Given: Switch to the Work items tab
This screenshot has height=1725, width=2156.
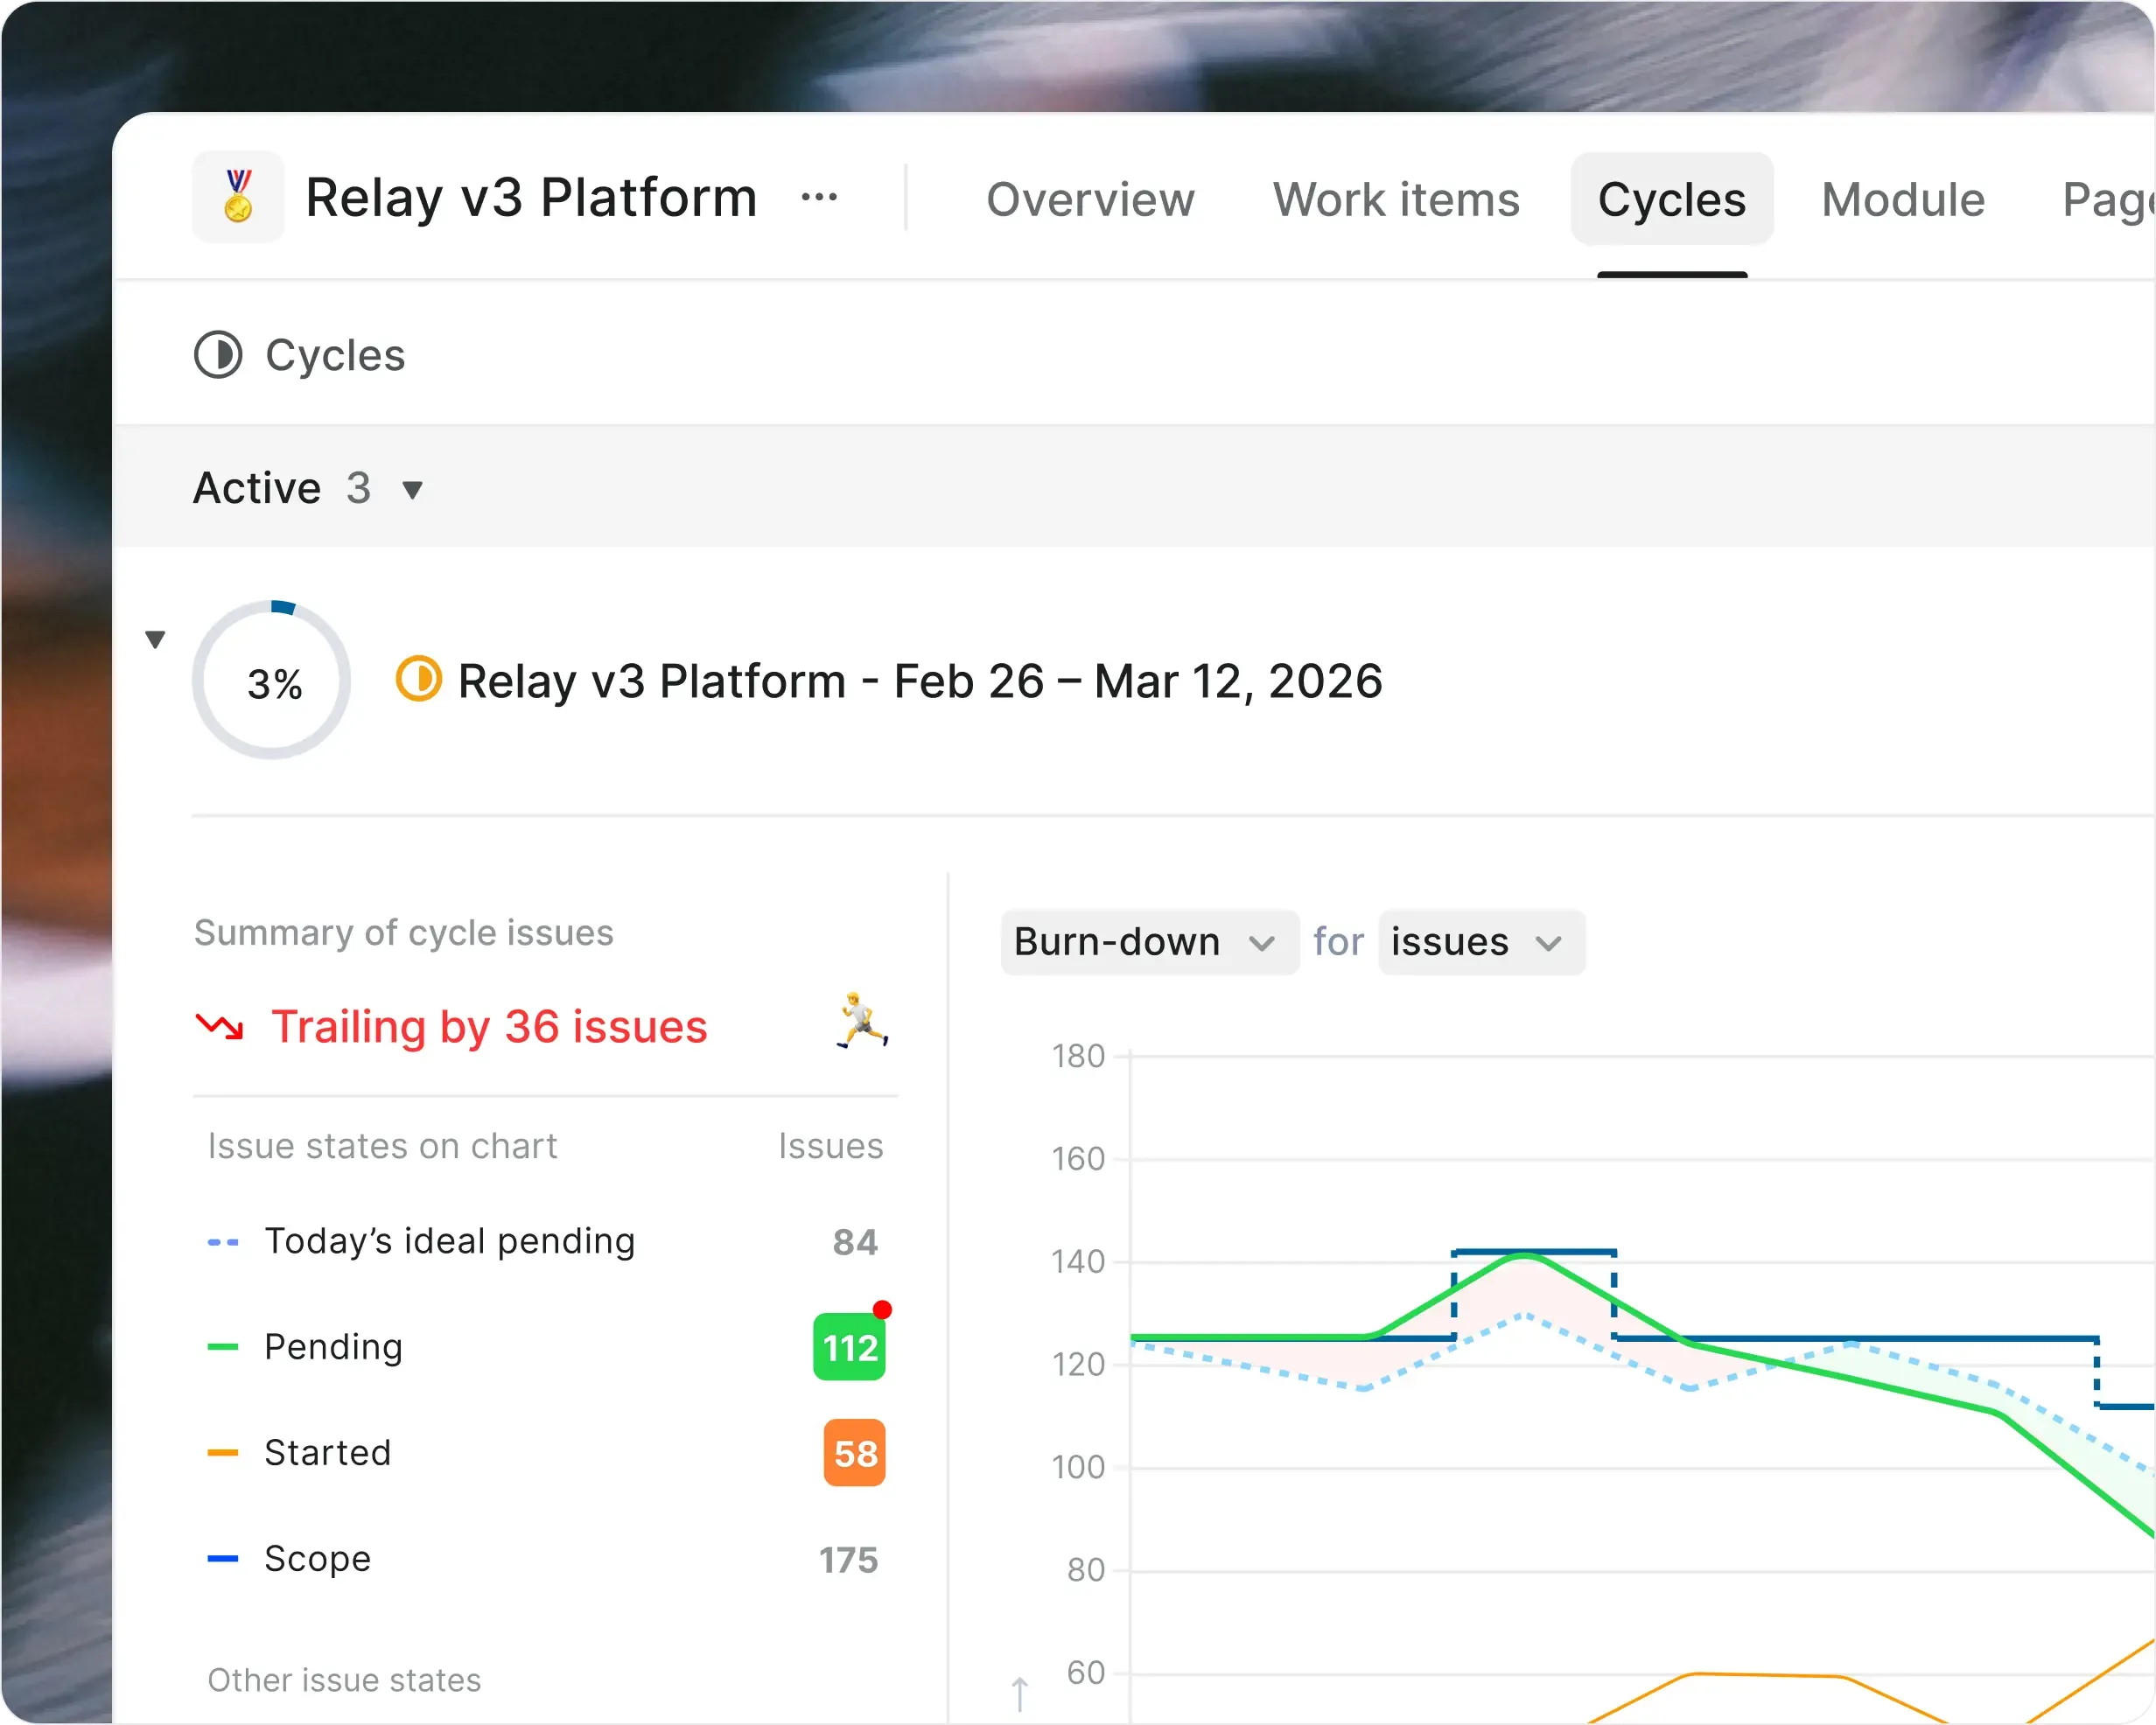Looking at the screenshot, I should tap(1396, 199).
